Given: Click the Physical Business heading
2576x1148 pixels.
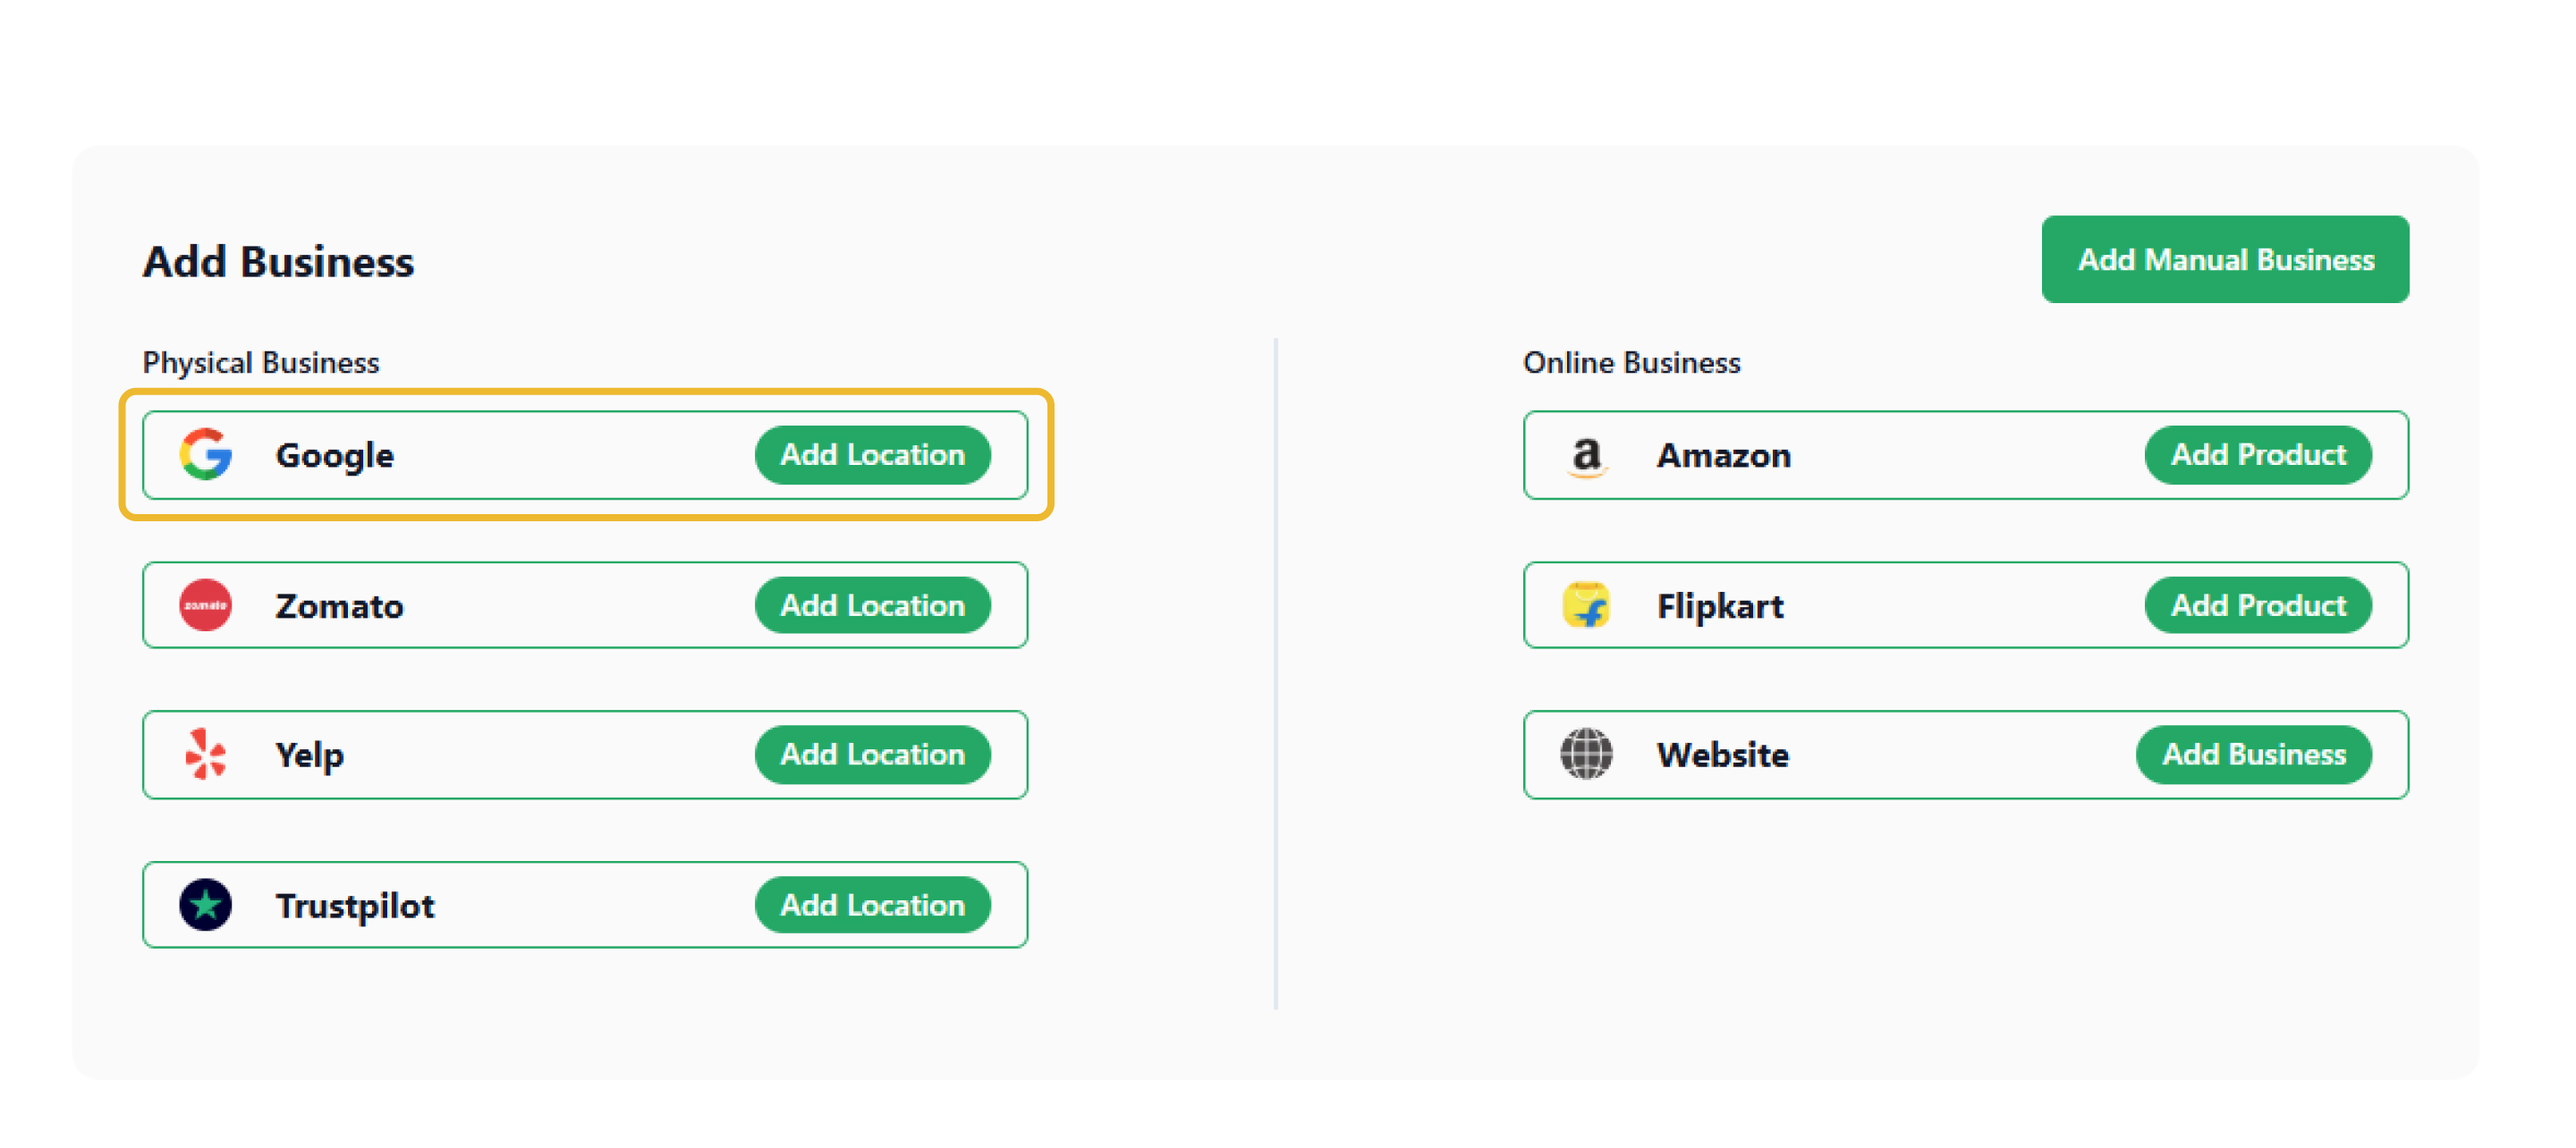Looking at the screenshot, I should pos(261,362).
